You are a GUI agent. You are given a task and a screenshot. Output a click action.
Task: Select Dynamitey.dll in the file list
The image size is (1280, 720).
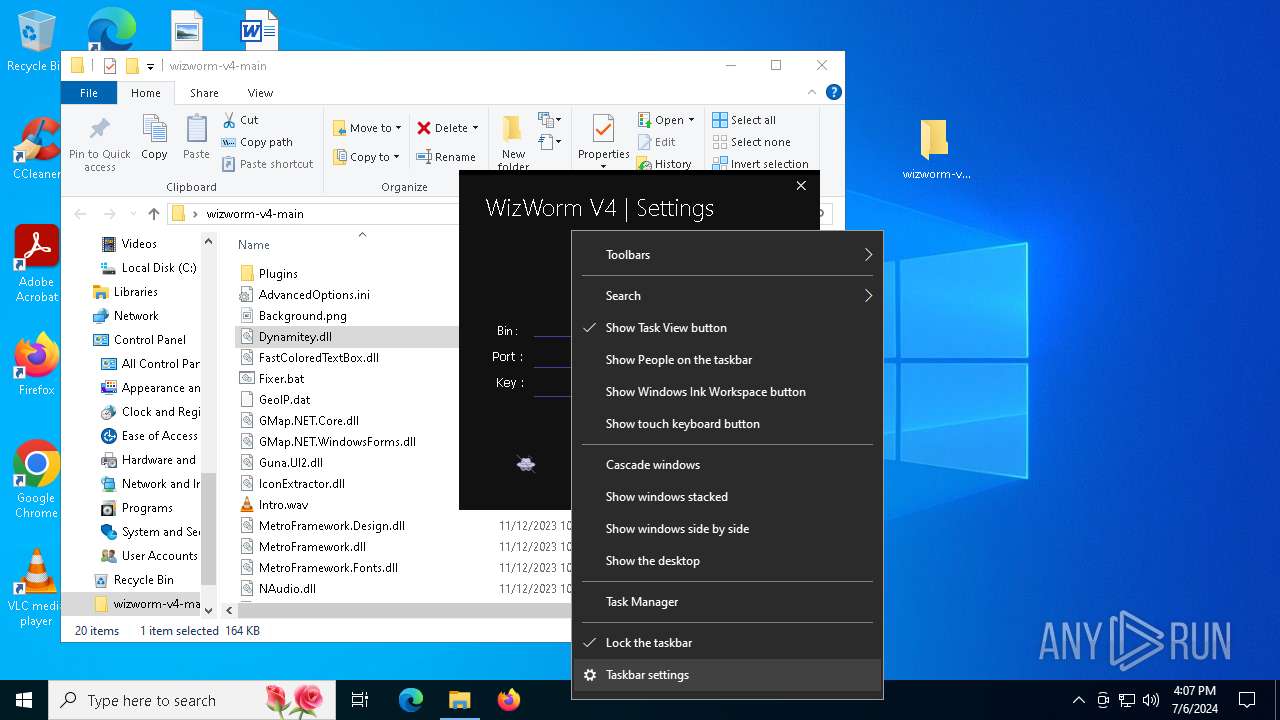[x=295, y=337]
